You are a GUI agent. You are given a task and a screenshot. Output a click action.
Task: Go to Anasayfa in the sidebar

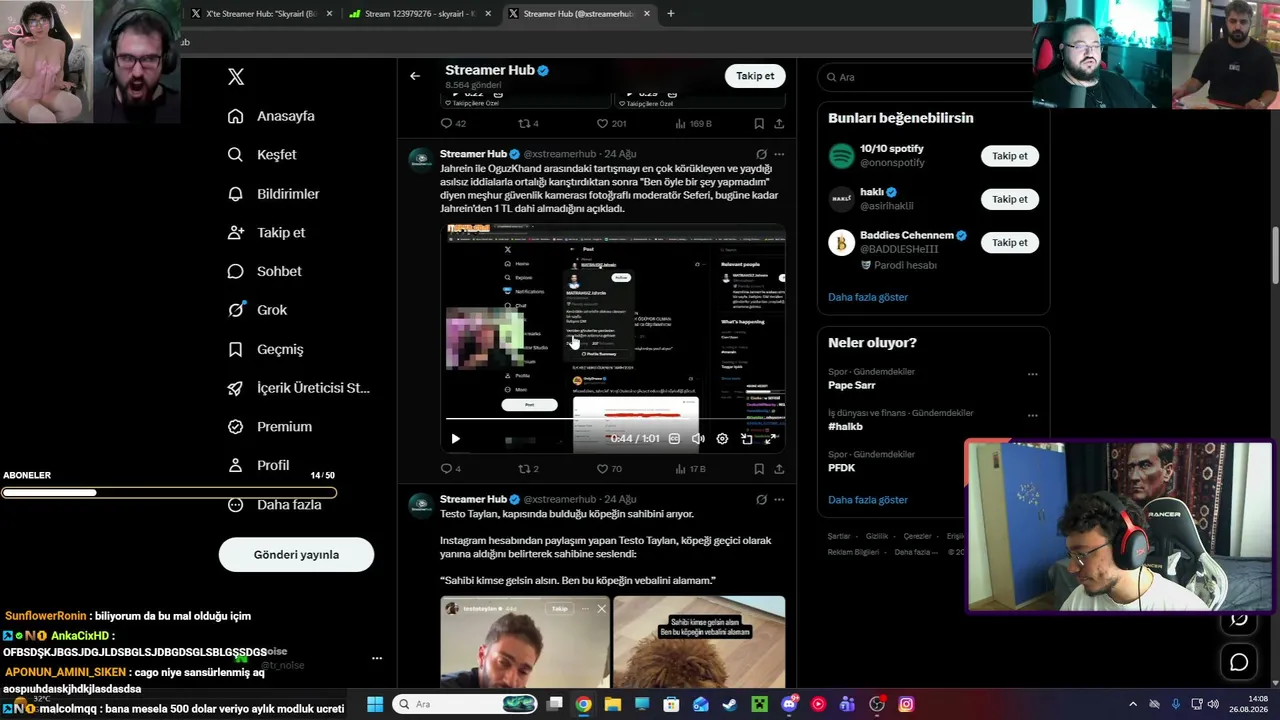click(272, 116)
